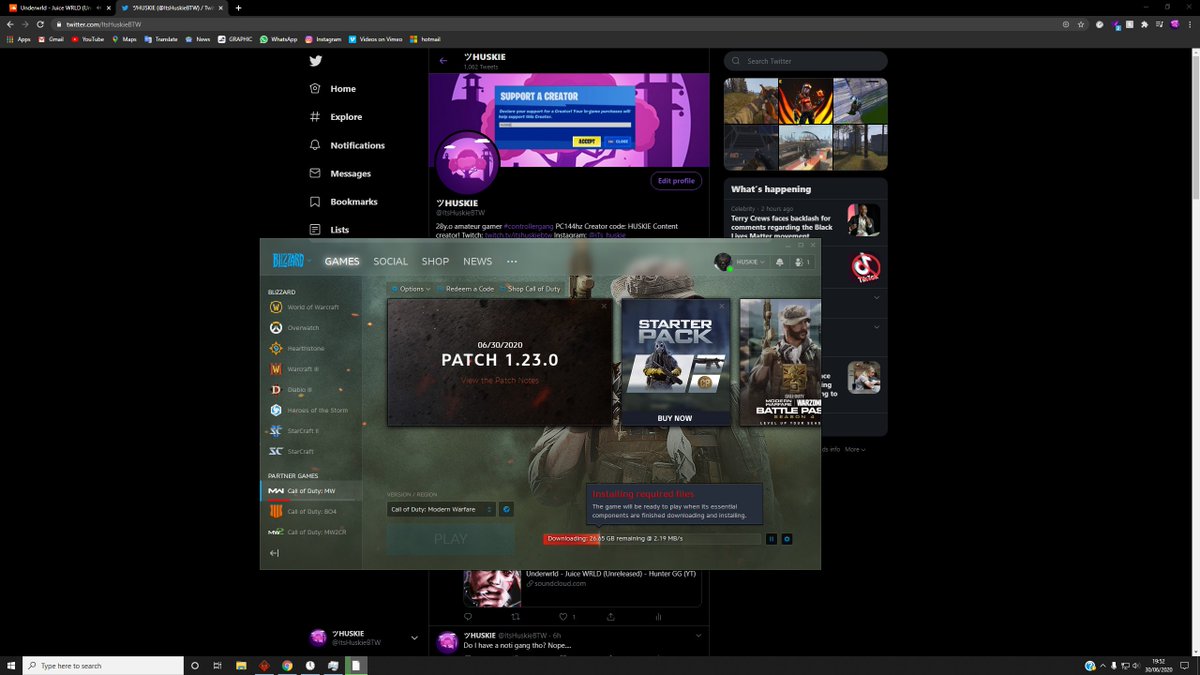
Task: Open the Blizzard logo dropdown menu
Action: tap(291, 261)
